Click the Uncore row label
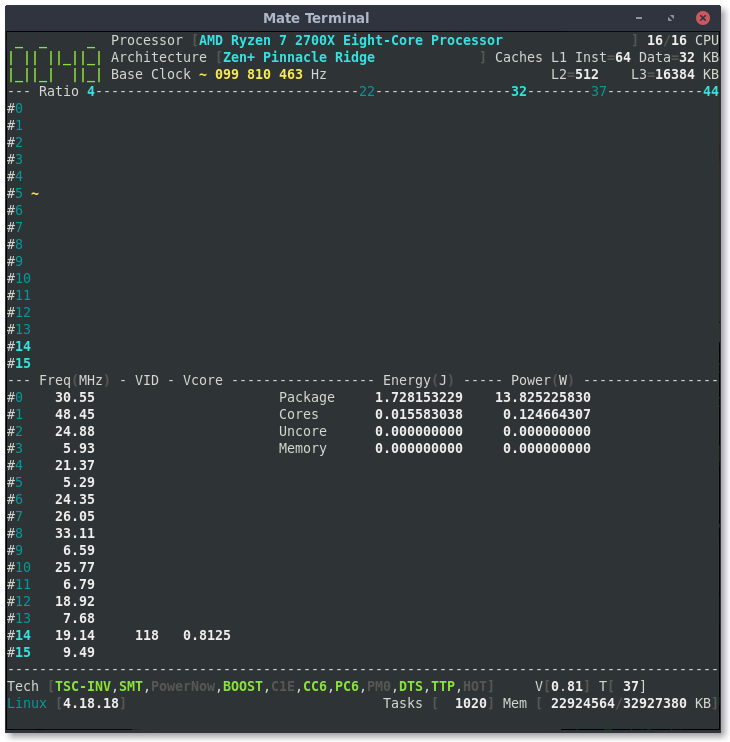Image resolution: width=730 pixels, height=742 pixels. click(x=303, y=432)
